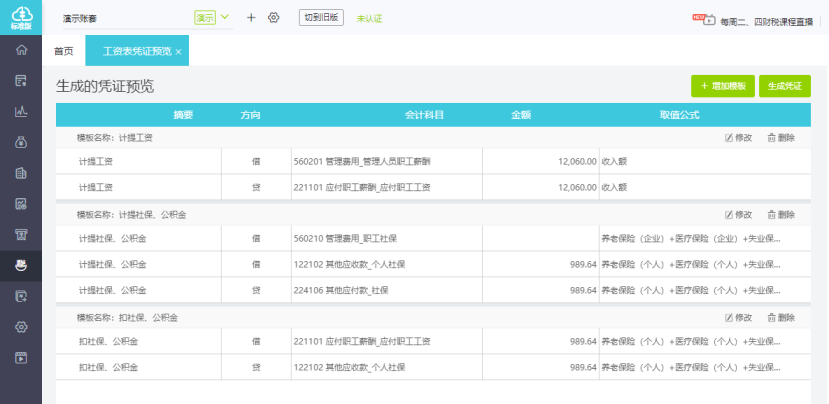
Task: Click the plus icon in top bar
Action: 251,18
